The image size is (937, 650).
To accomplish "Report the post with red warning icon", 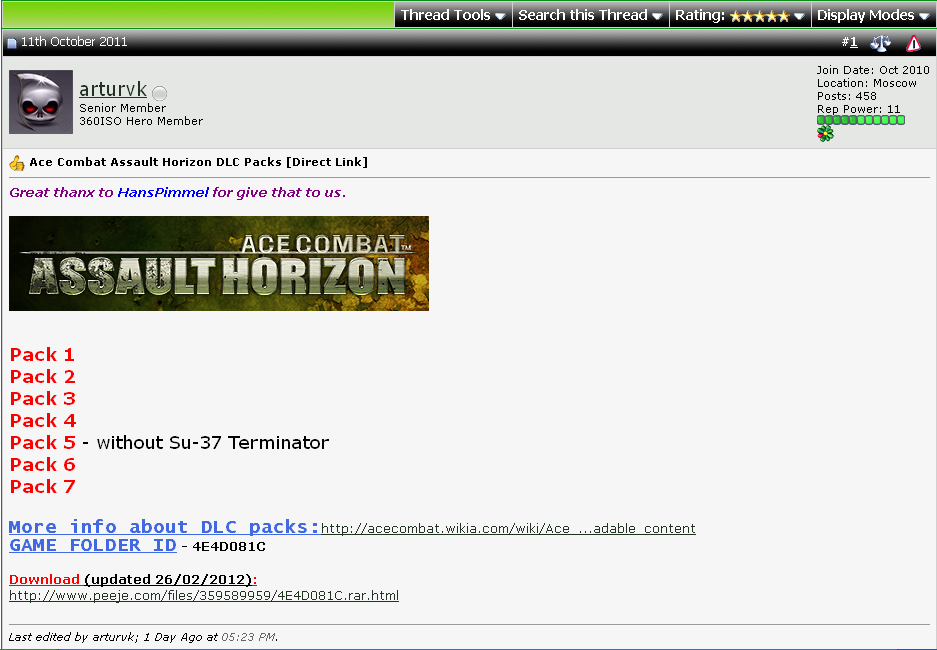I will [x=913, y=43].
